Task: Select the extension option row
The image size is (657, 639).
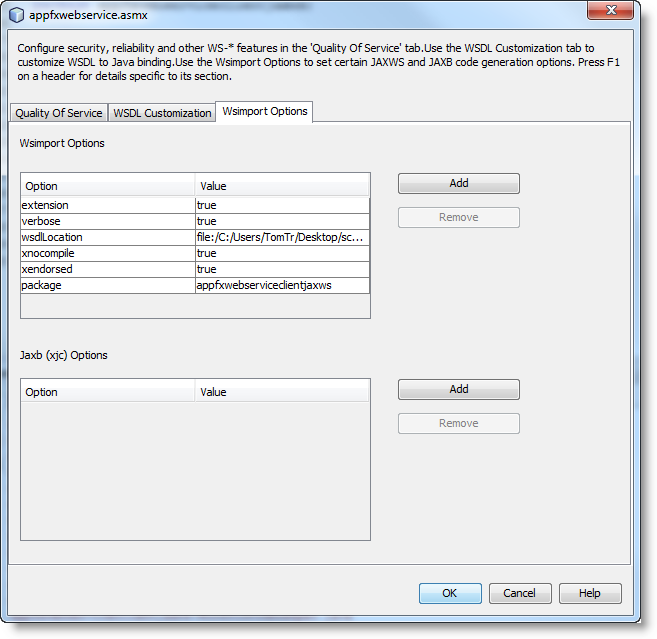Action: (x=107, y=205)
